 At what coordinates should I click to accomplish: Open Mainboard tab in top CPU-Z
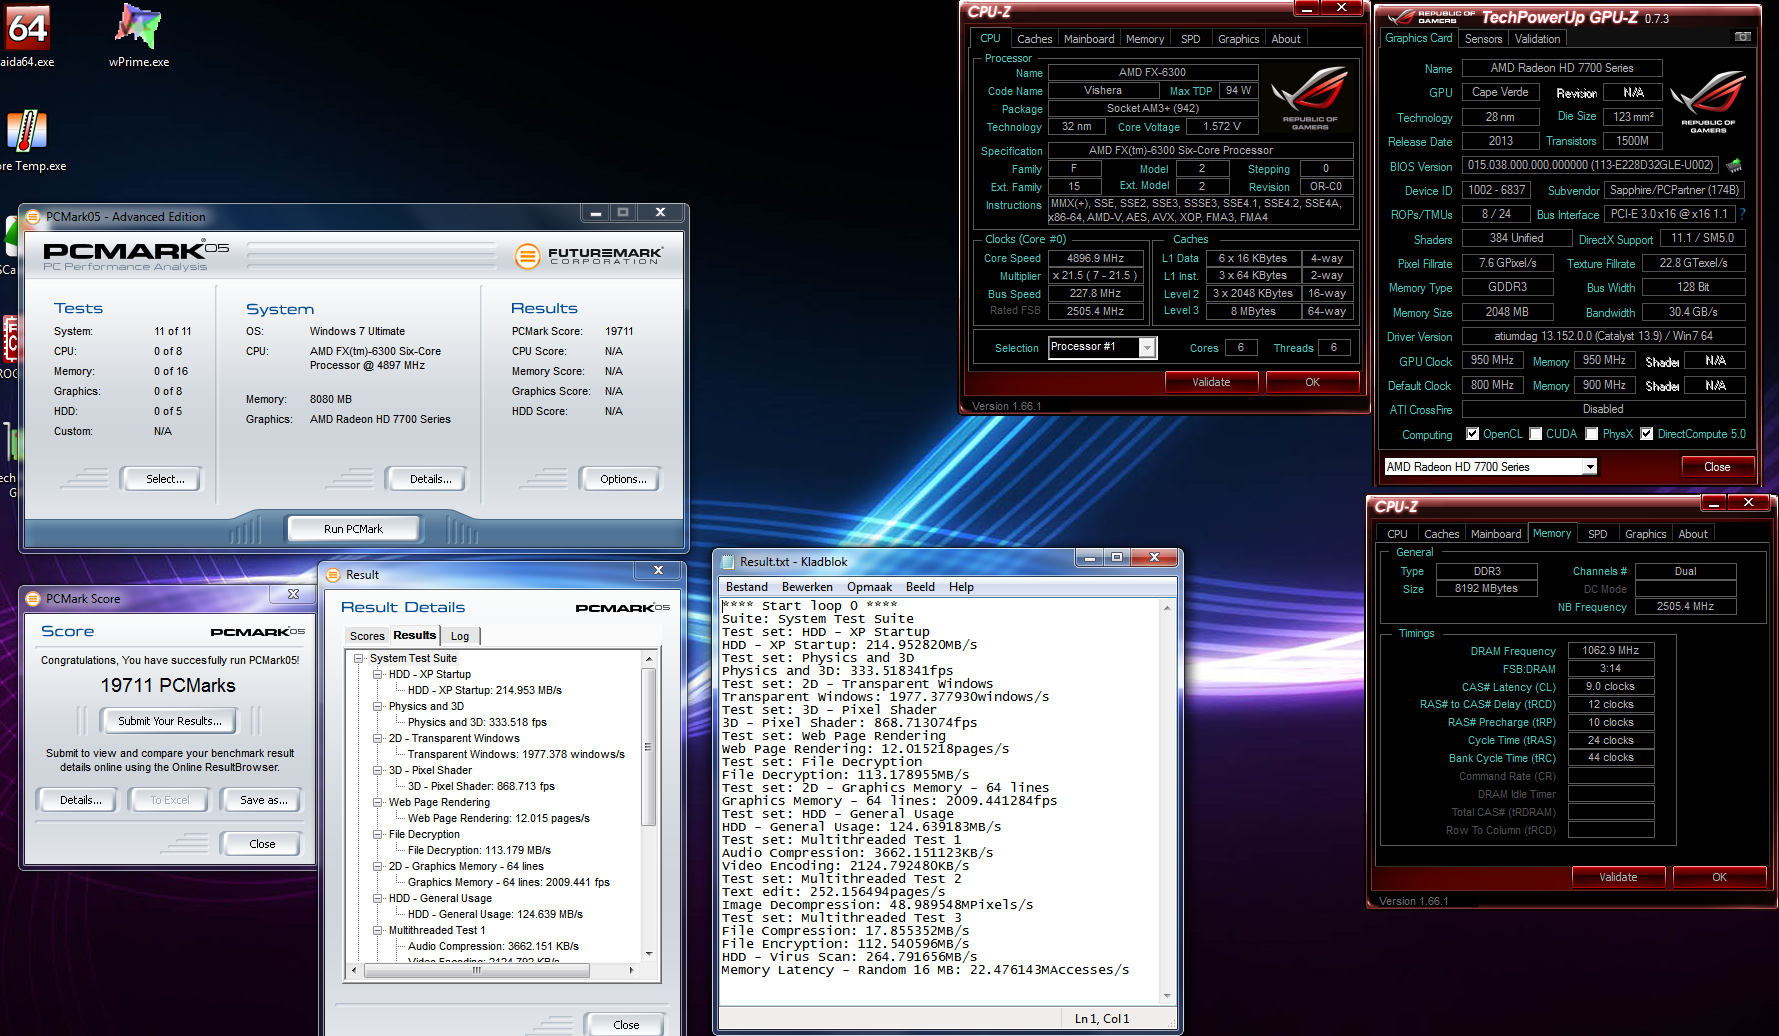pos(1088,39)
